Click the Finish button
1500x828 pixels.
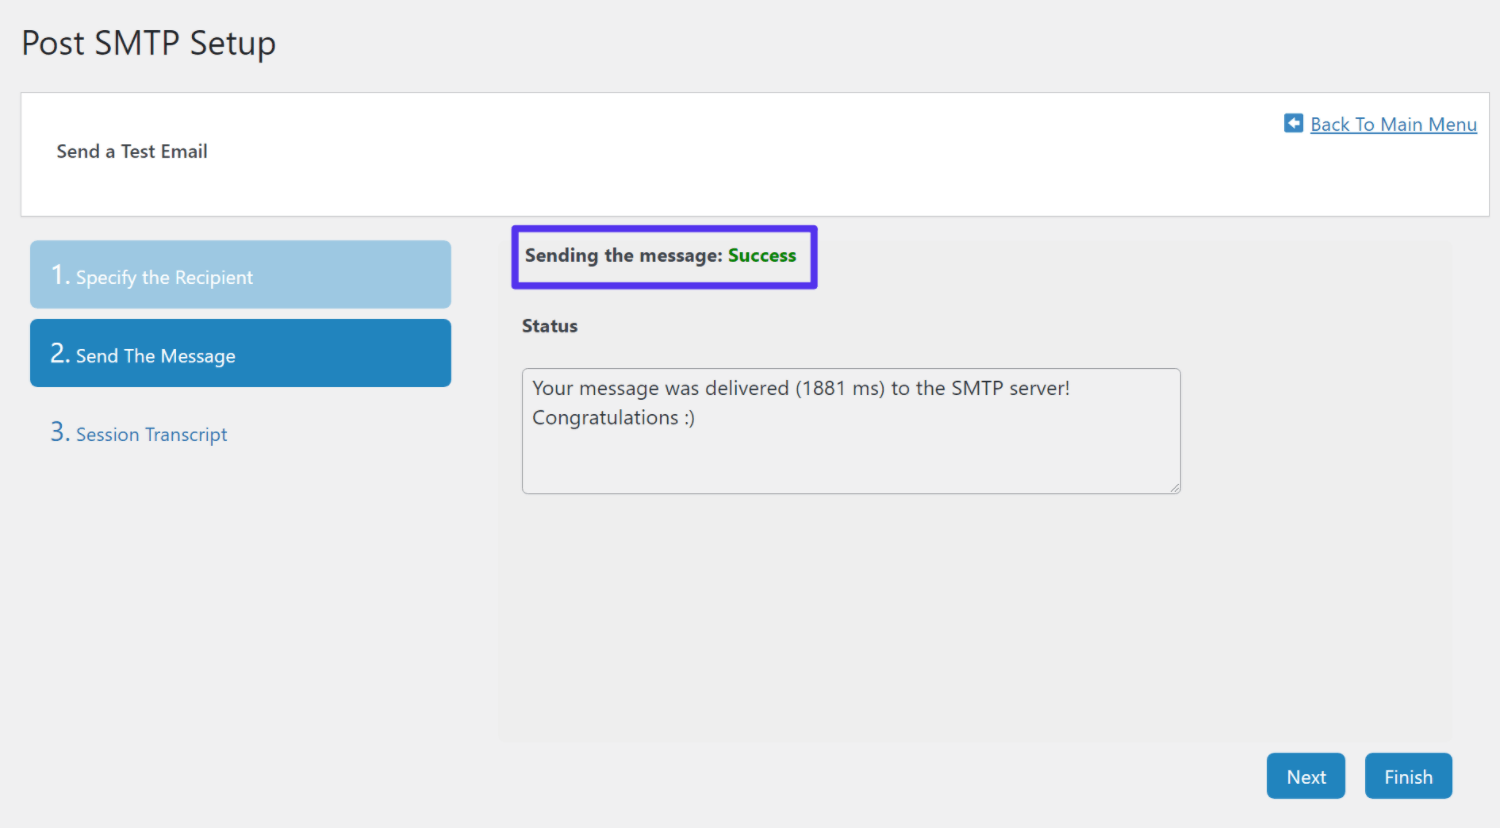pos(1408,776)
